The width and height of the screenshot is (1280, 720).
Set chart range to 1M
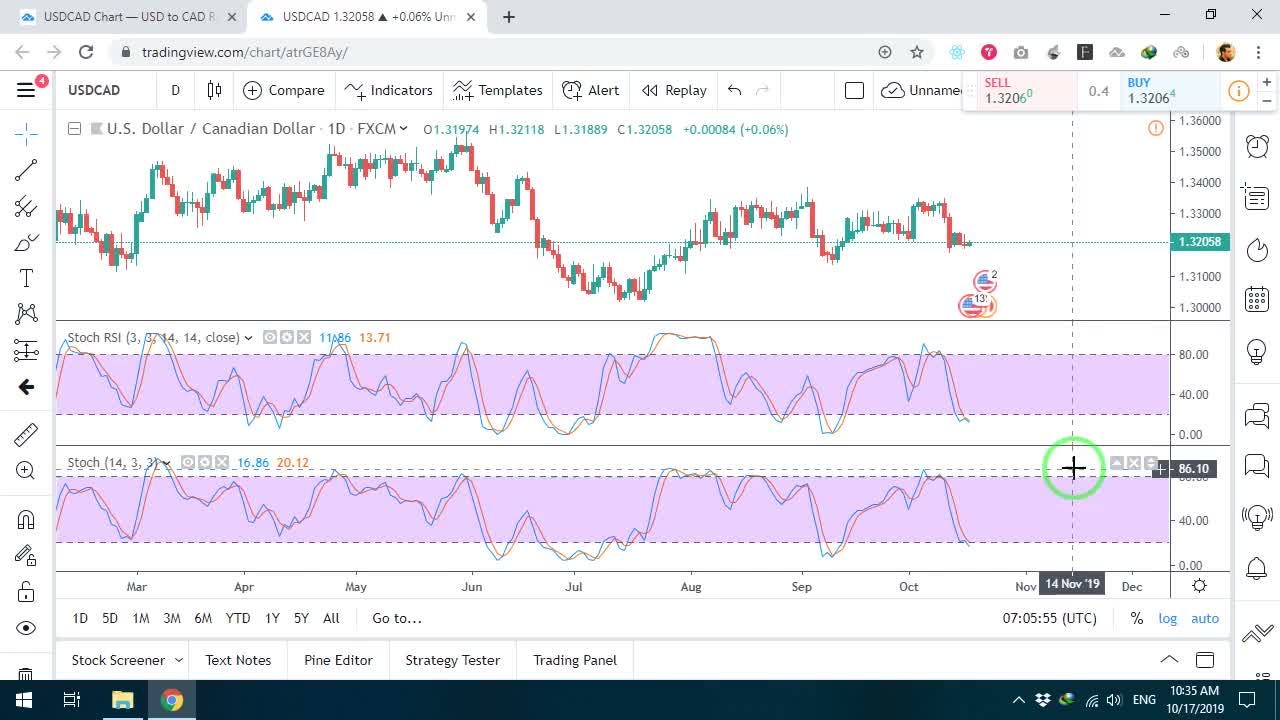(141, 618)
